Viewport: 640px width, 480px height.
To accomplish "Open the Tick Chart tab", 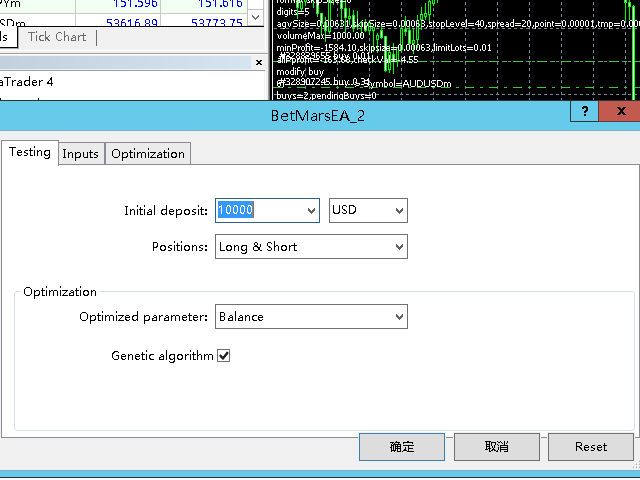I will click(57, 37).
